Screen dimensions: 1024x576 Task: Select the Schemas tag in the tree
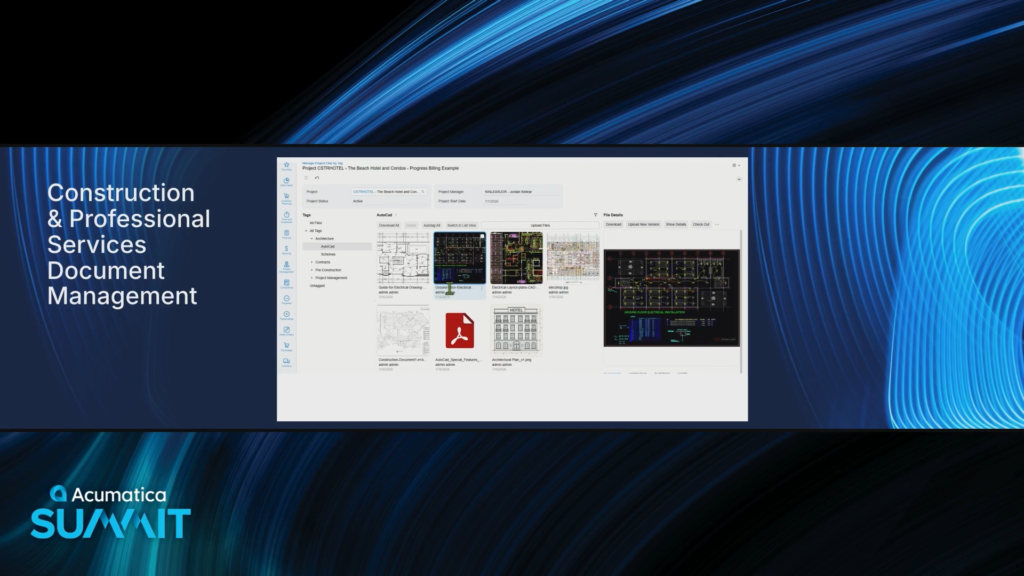point(328,254)
